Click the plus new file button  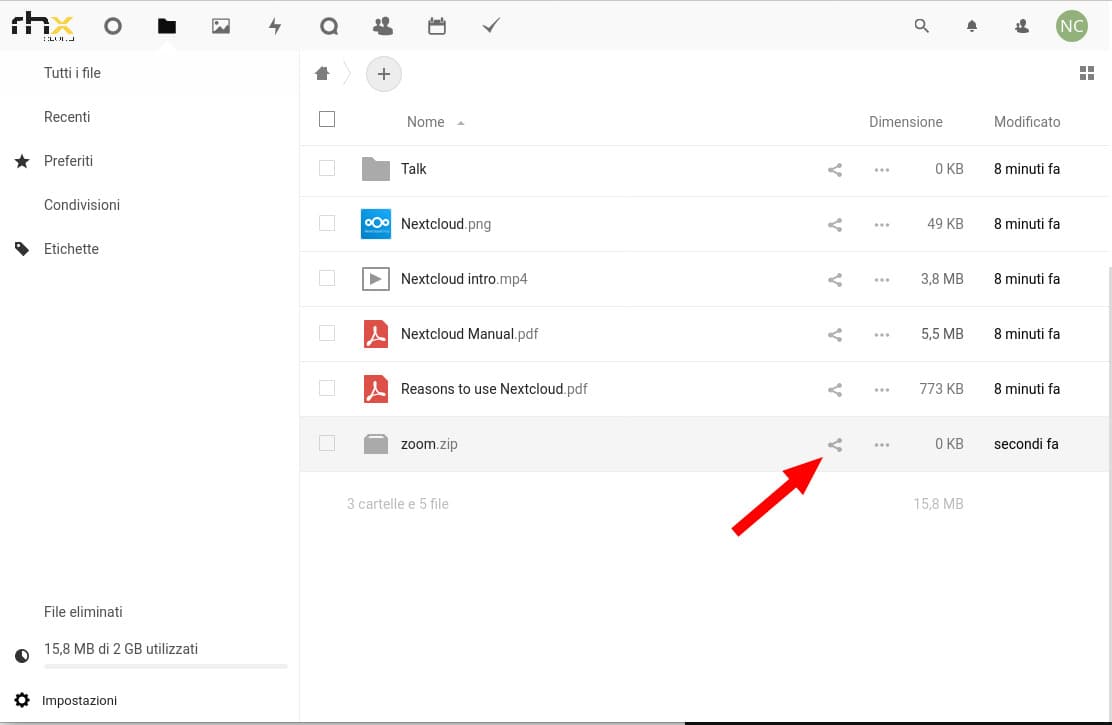[x=384, y=74]
